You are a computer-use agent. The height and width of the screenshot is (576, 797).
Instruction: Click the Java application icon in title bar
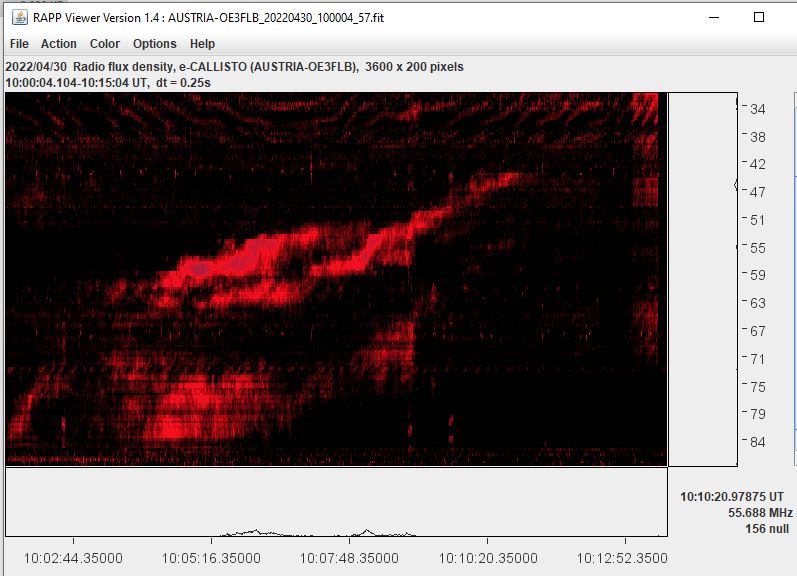pos(20,18)
